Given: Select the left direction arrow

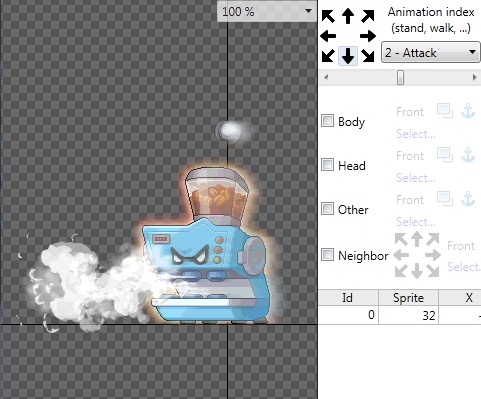Looking at the screenshot, I should click(x=328, y=36).
